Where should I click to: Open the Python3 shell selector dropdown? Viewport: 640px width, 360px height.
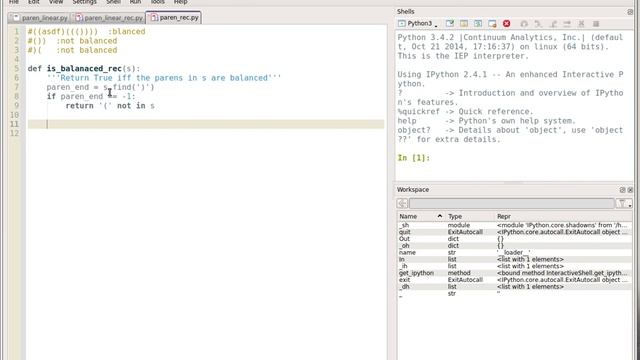[x=418, y=24]
